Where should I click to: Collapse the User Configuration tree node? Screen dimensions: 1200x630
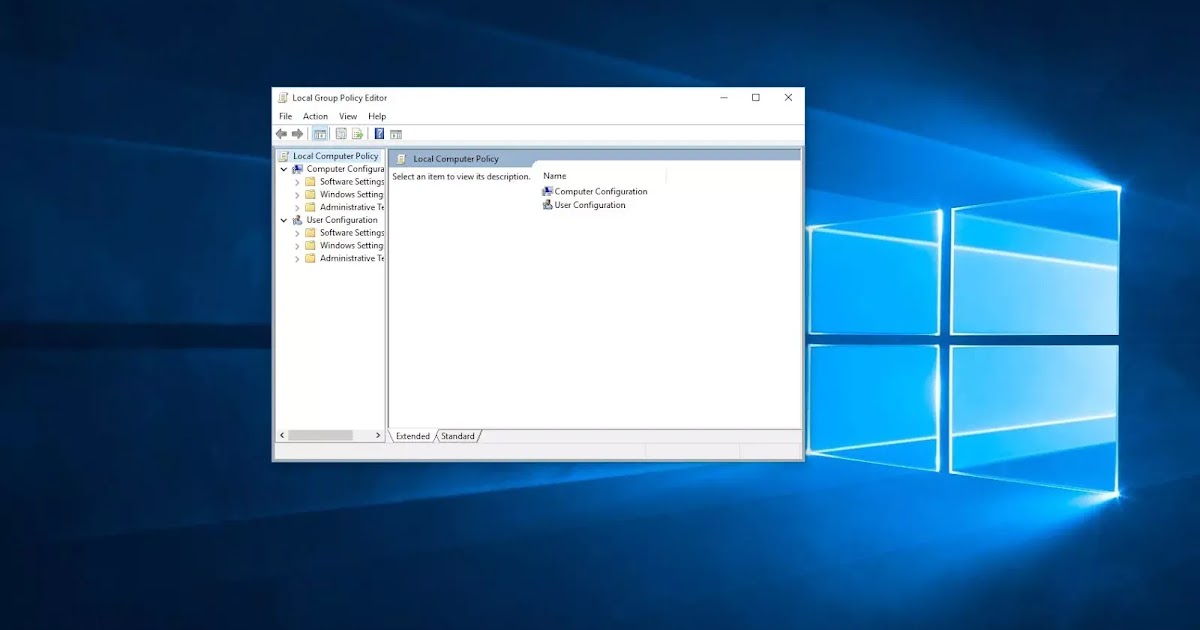tap(284, 220)
